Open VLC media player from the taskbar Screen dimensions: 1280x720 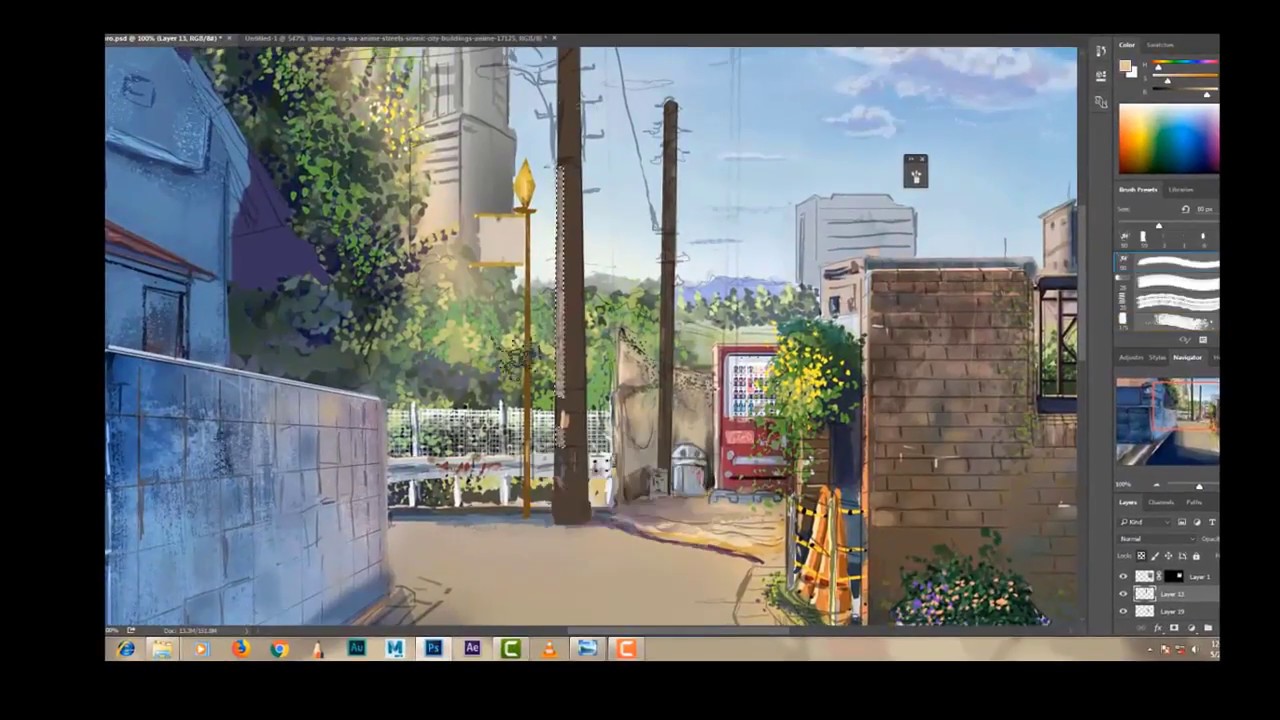(549, 649)
